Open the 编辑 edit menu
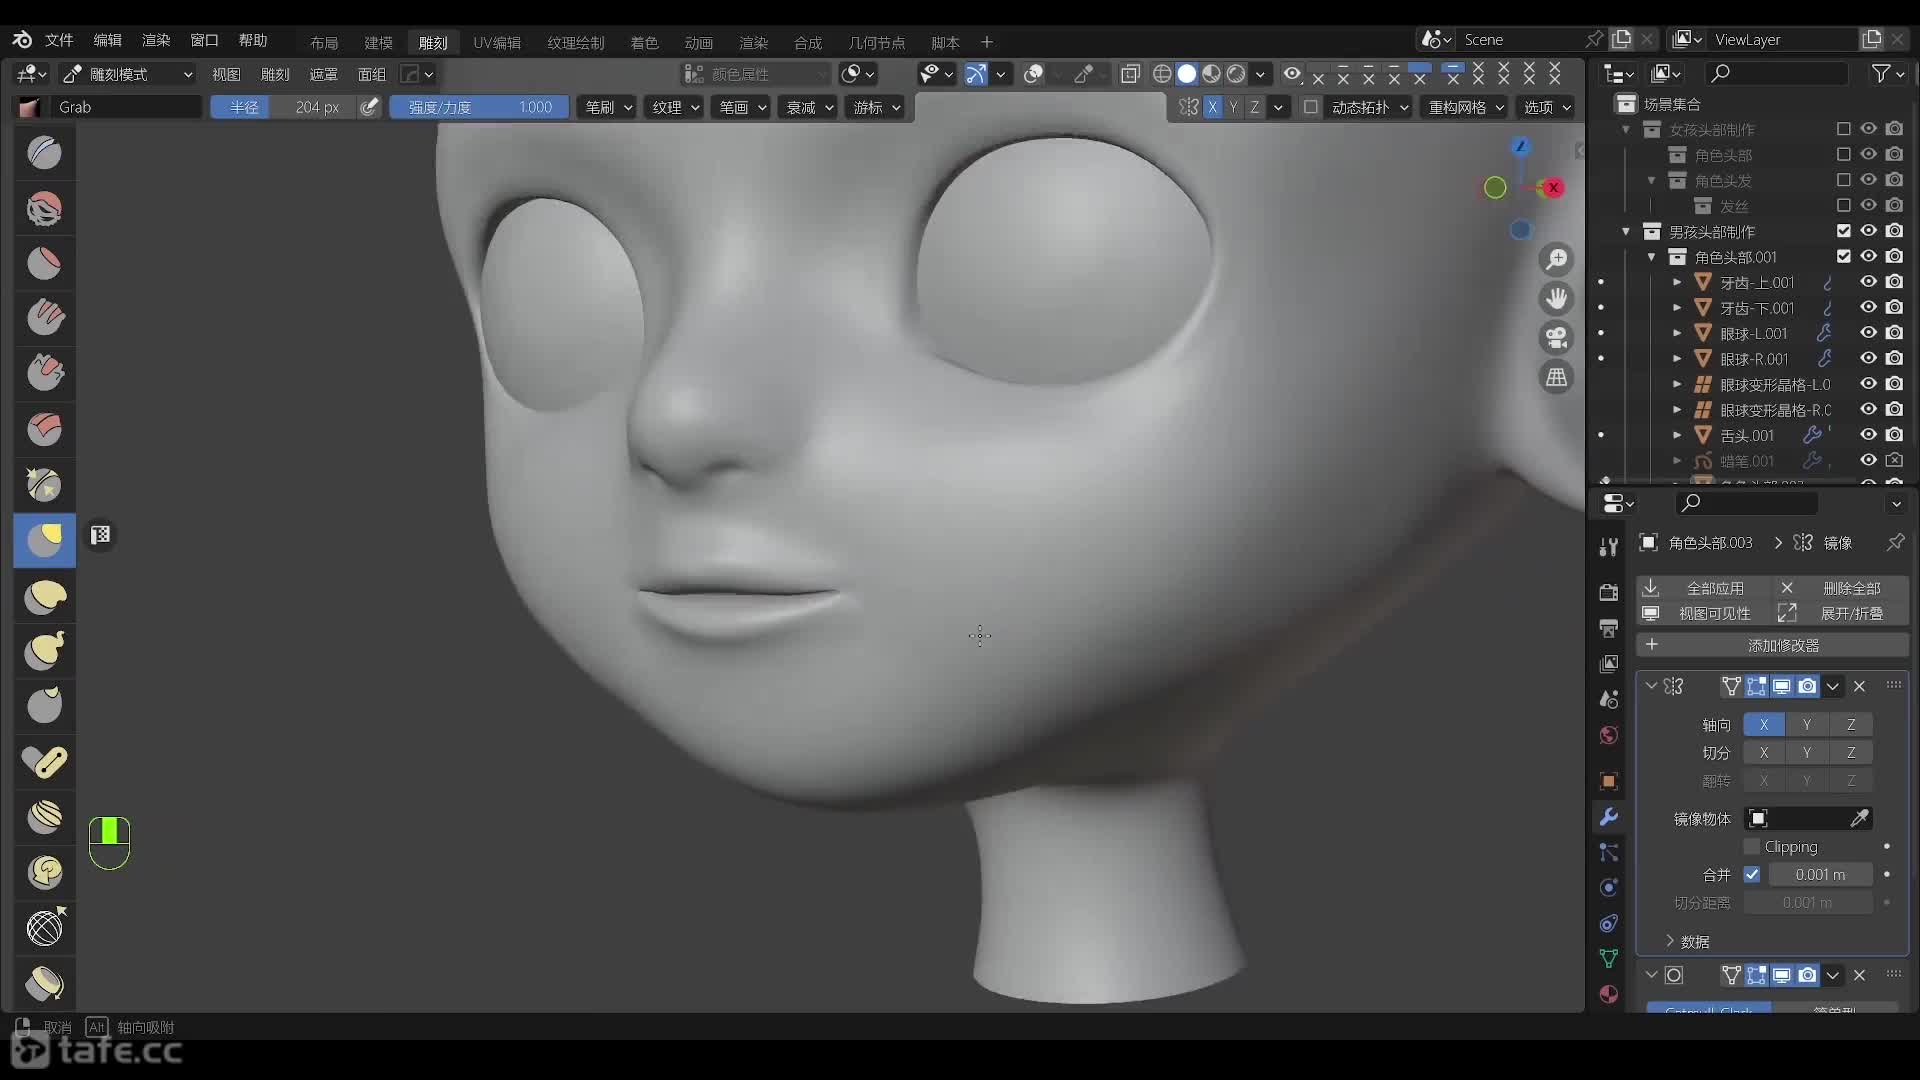 point(107,40)
